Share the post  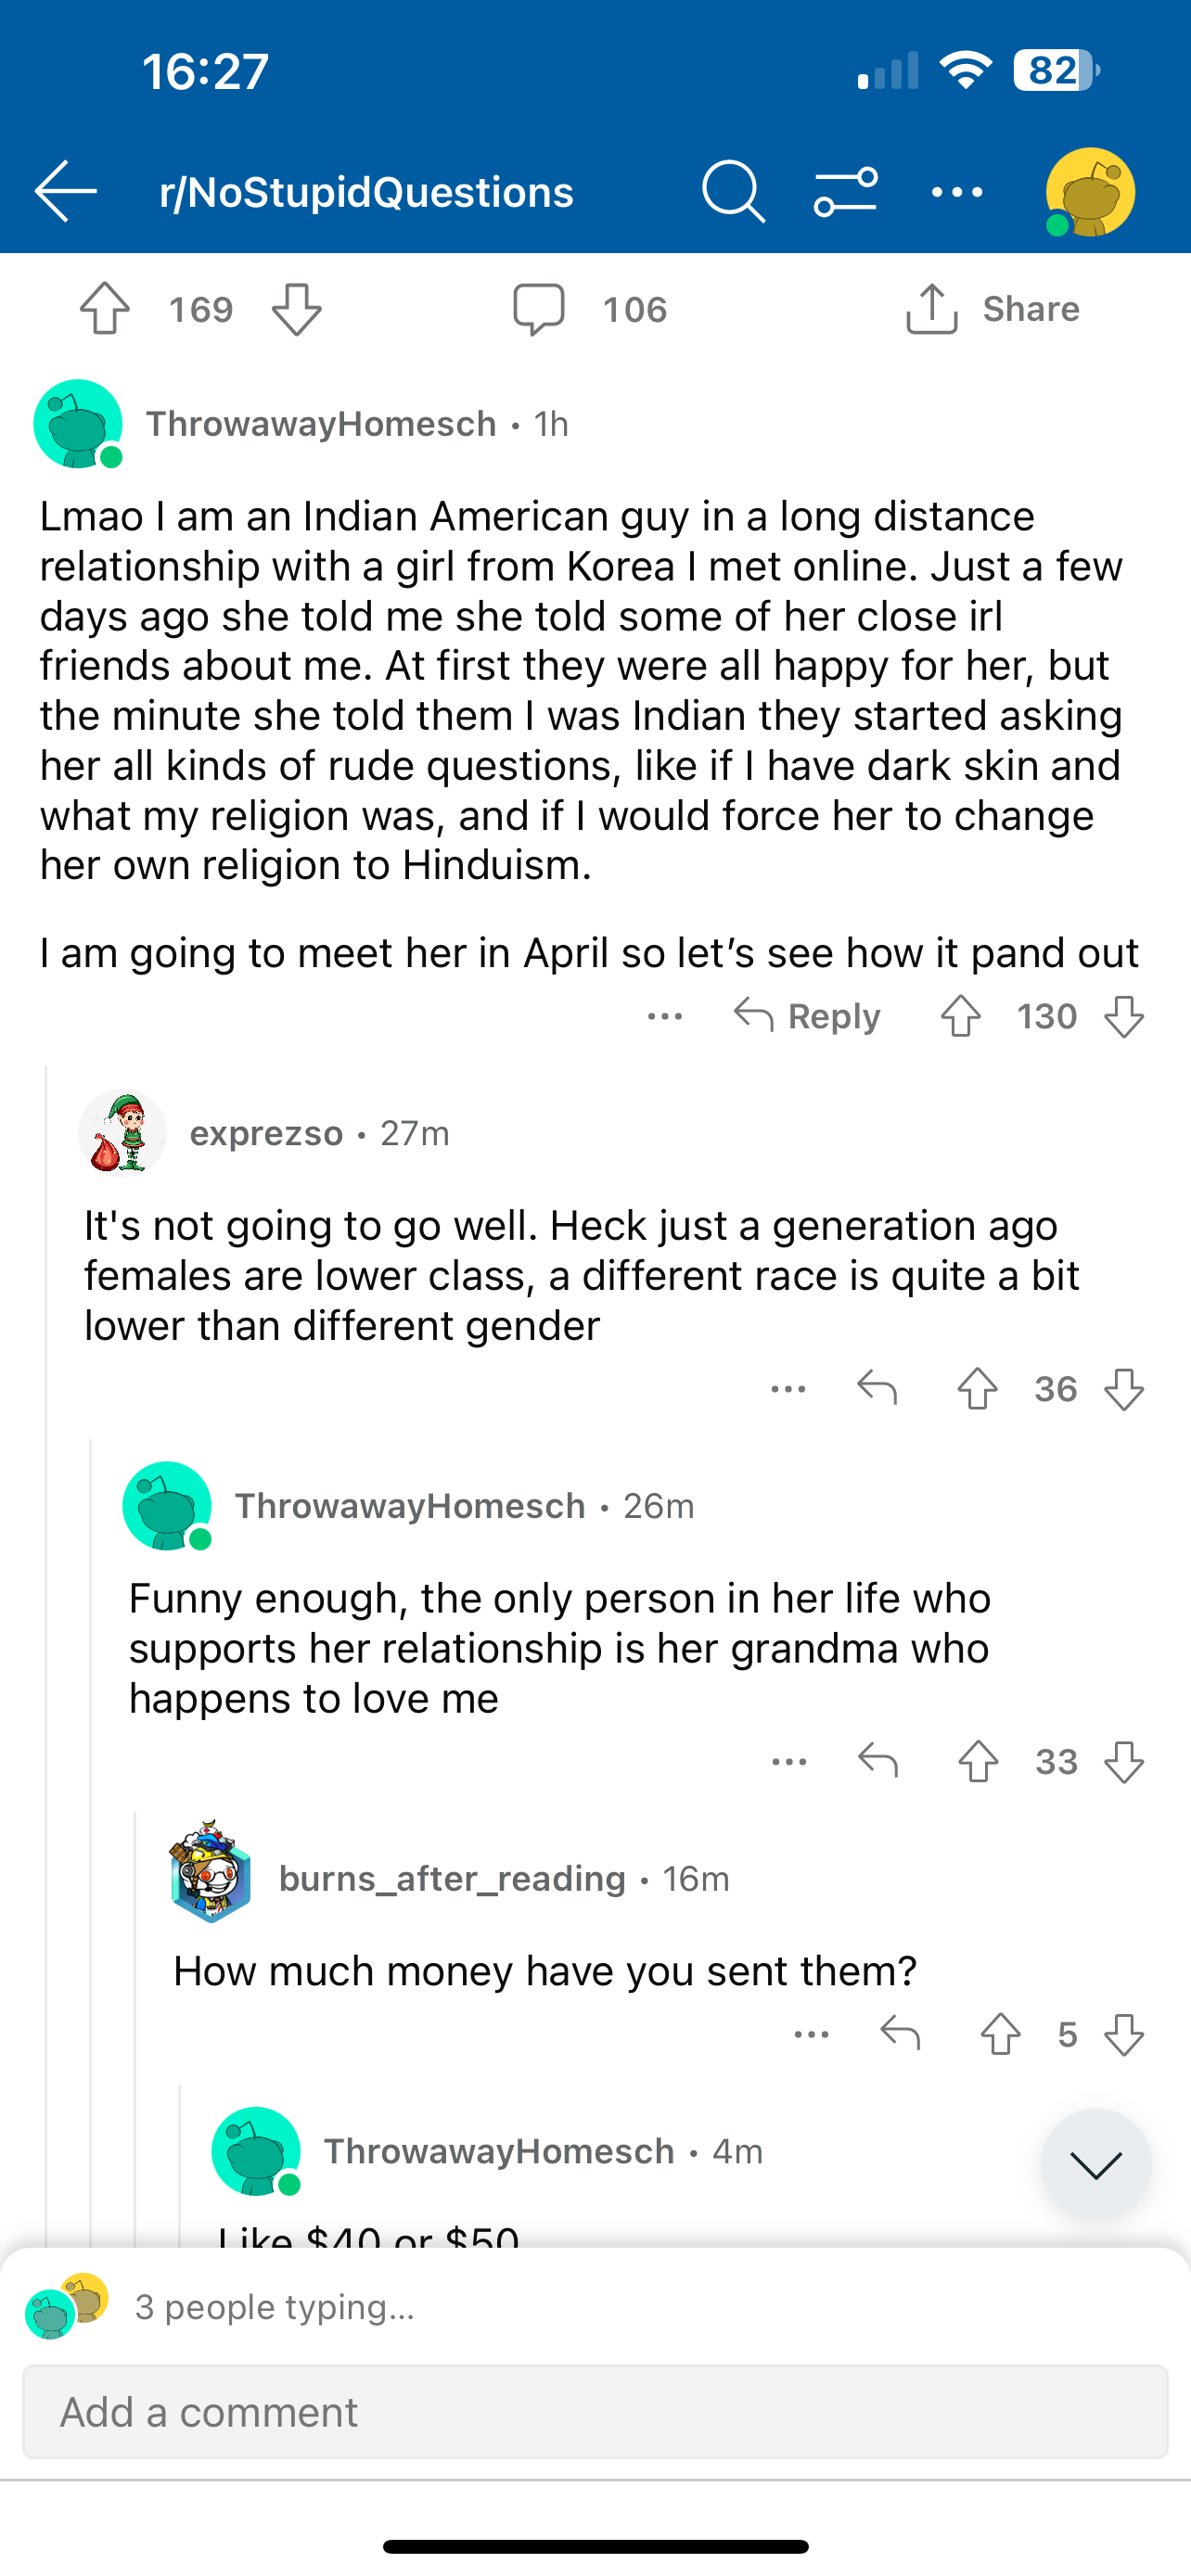click(x=993, y=309)
